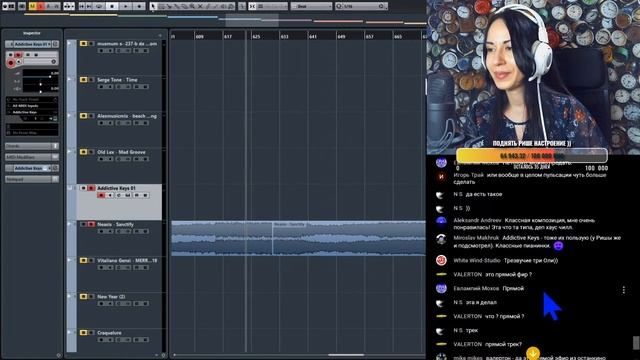Click the large record enable button in Inspector
640x360 pixels.
pos(11,63)
